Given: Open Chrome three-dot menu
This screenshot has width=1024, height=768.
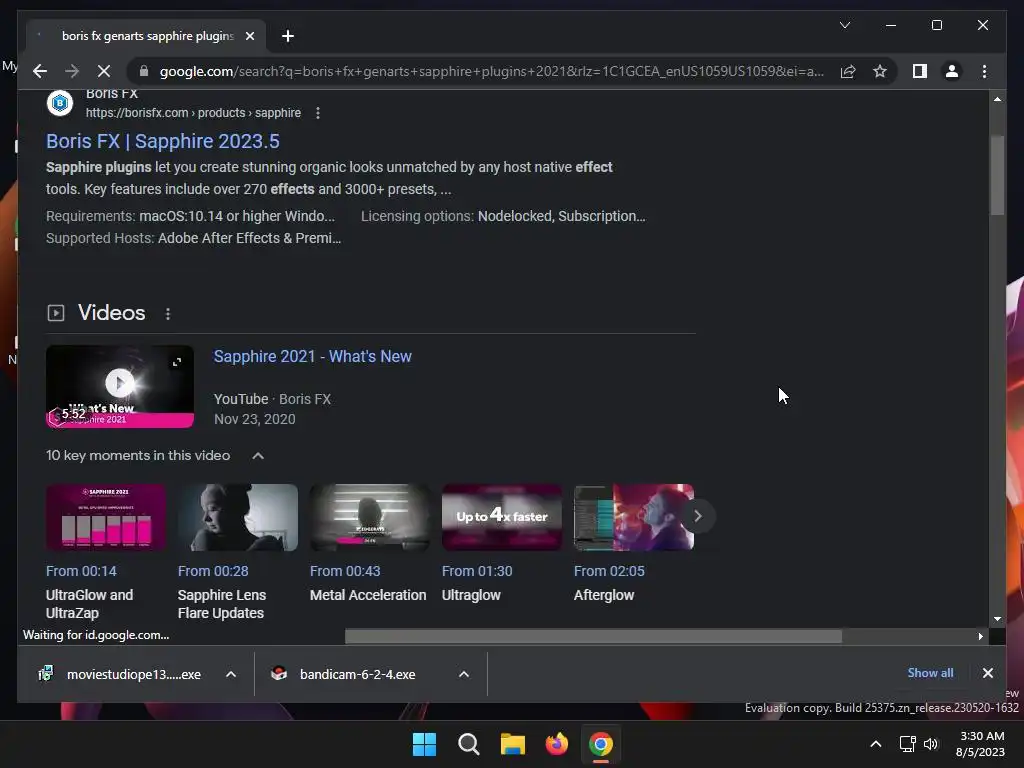Looking at the screenshot, I should click(x=984, y=71).
